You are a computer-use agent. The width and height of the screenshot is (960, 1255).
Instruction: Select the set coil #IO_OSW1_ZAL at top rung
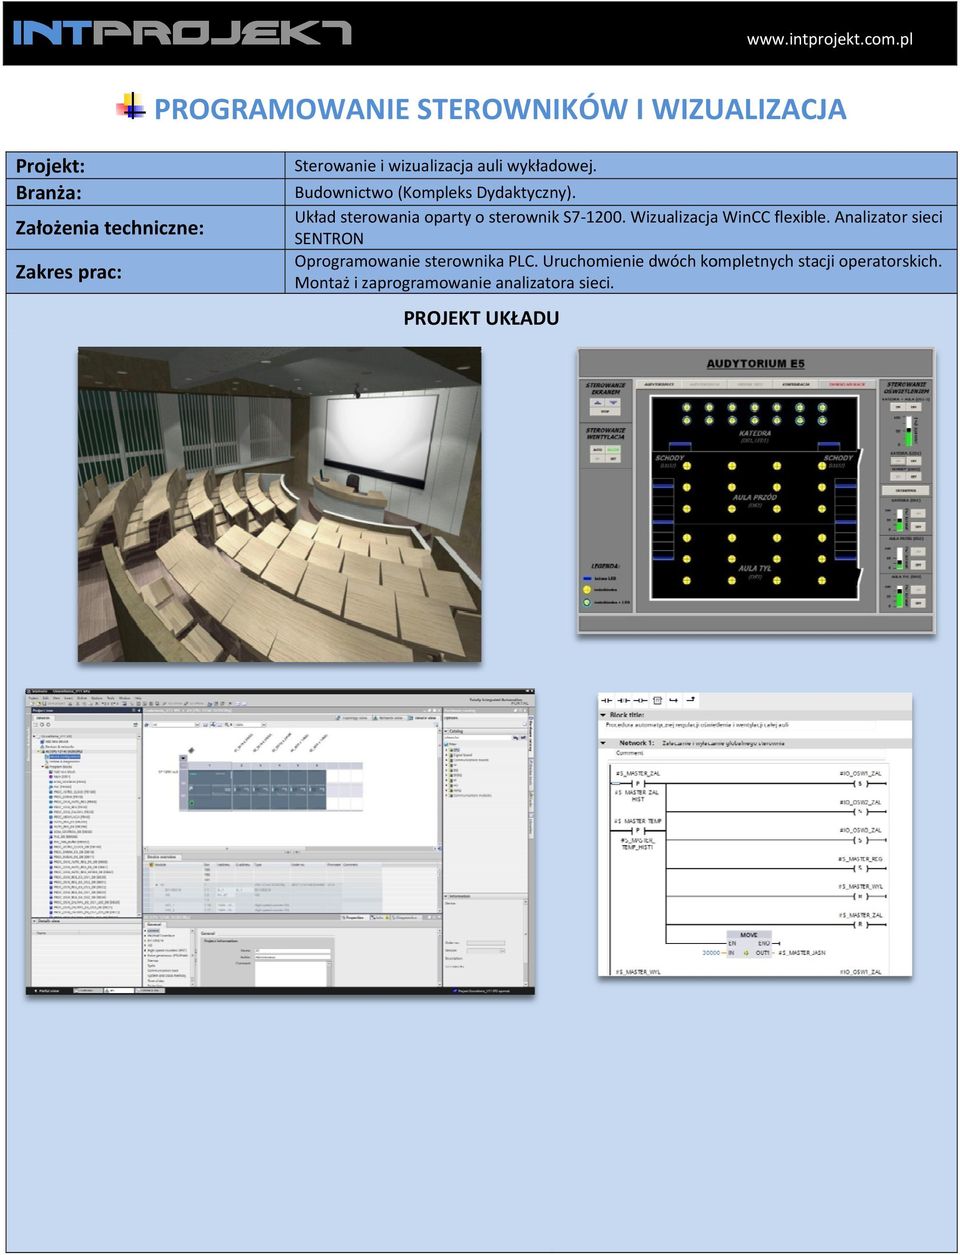tap(860, 784)
